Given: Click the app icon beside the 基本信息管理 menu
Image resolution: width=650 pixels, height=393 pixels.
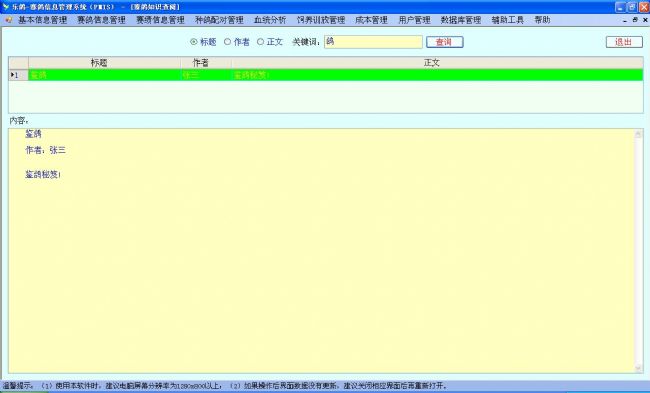Looking at the screenshot, I should [9, 20].
